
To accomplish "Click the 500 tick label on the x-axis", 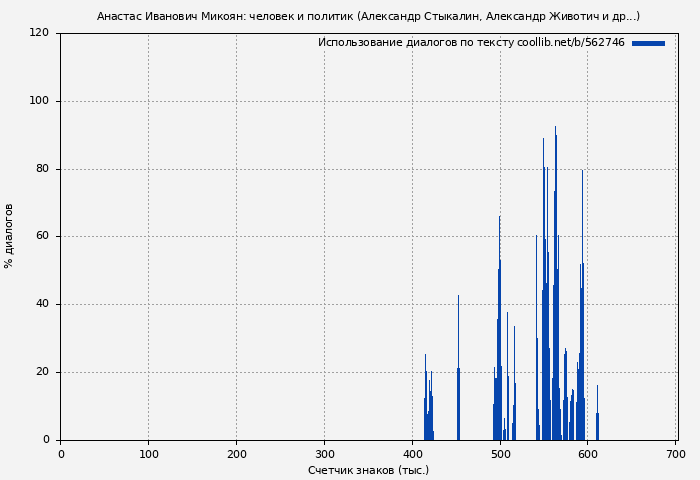I will [x=500, y=454].
